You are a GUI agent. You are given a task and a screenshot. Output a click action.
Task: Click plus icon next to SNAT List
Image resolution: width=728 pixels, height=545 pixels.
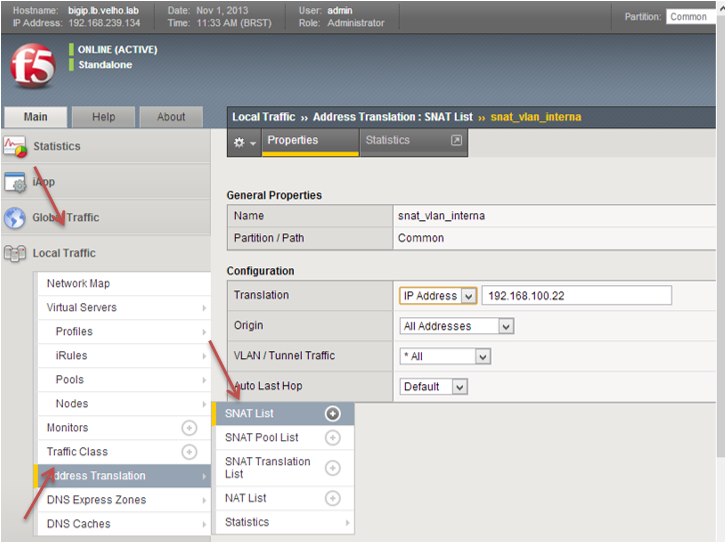(x=333, y=414)
